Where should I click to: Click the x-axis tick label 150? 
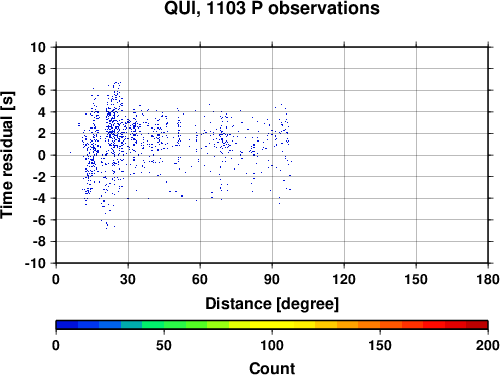[416, 279]
